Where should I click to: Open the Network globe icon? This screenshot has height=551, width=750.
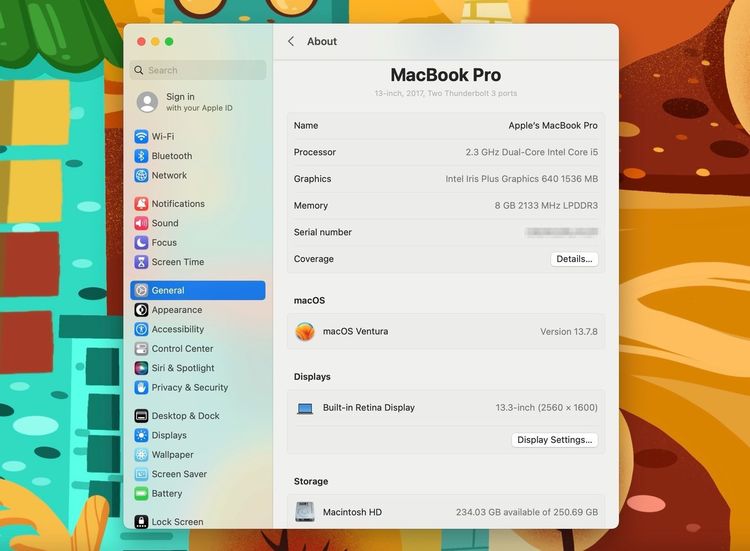point(141,176)
